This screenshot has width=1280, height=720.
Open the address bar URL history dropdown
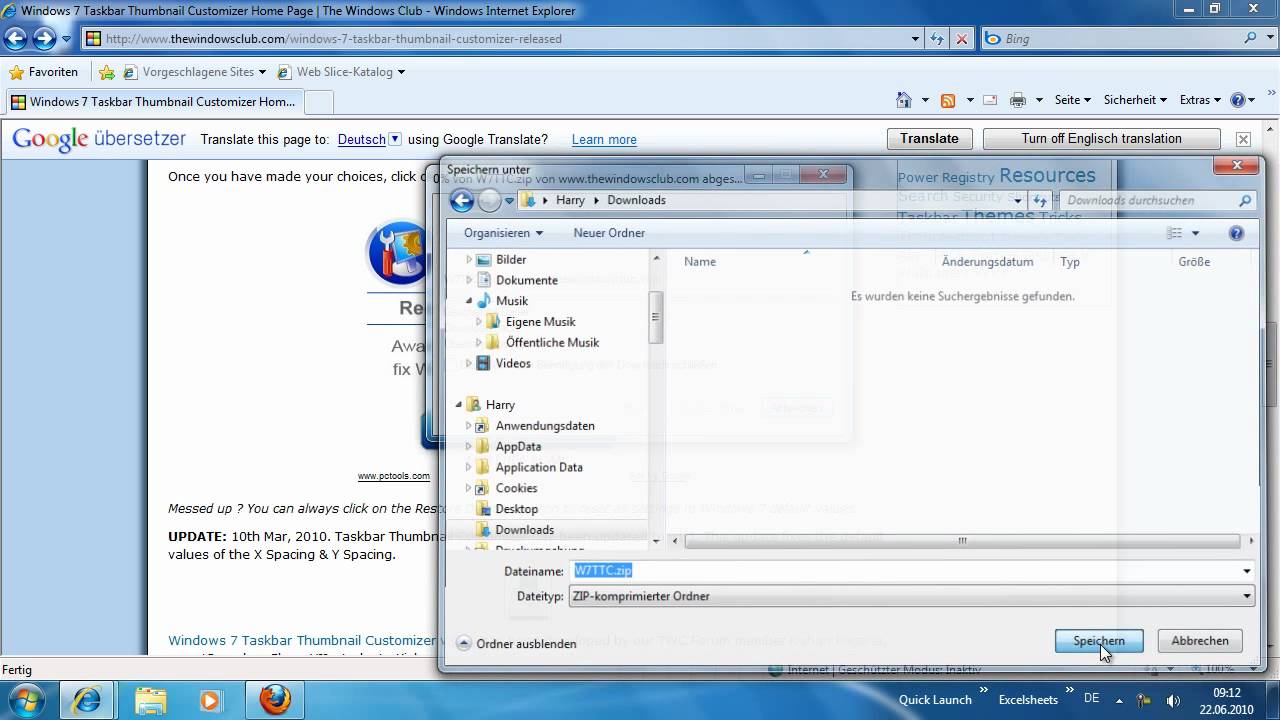916,39
